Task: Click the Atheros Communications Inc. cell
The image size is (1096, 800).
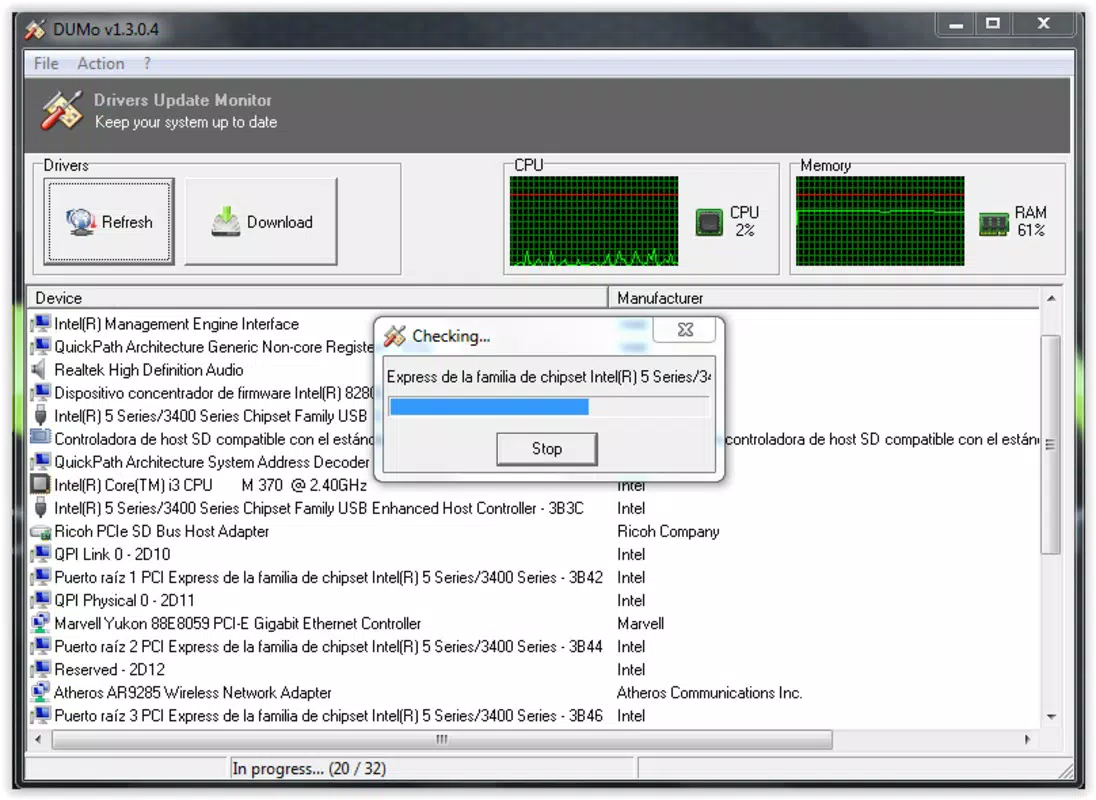Action: [x=709, y=693]
